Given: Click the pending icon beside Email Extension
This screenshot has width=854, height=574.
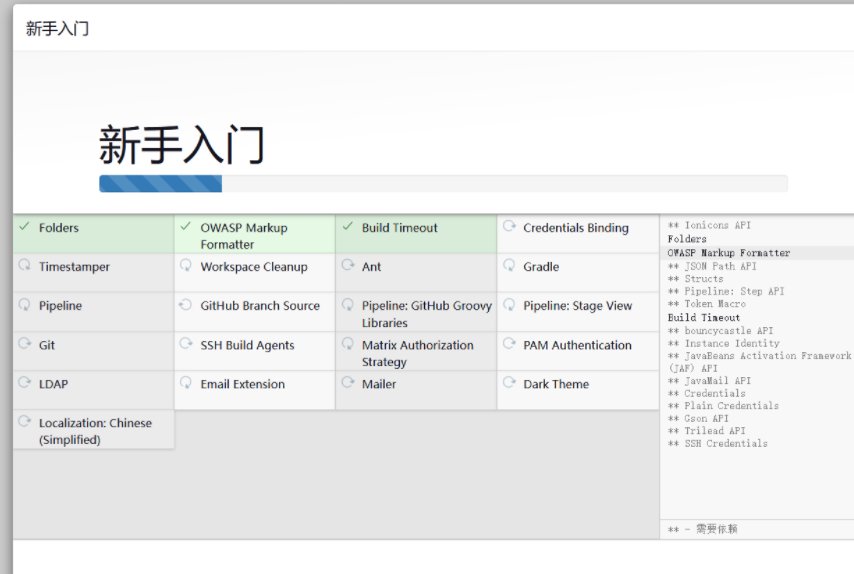Looking at the screenshot, I should pos(186,382).
